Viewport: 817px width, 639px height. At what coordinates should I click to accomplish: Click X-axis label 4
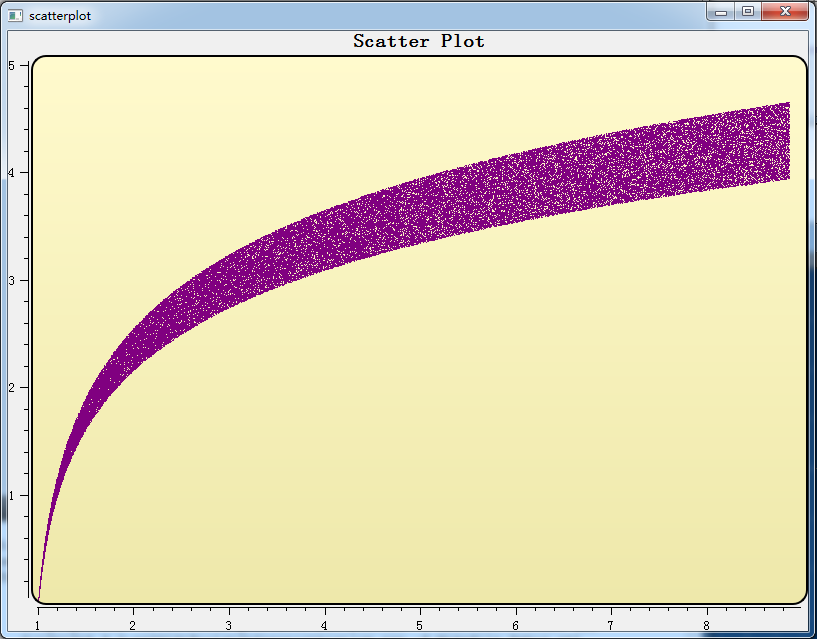click(x=324, y=626)
